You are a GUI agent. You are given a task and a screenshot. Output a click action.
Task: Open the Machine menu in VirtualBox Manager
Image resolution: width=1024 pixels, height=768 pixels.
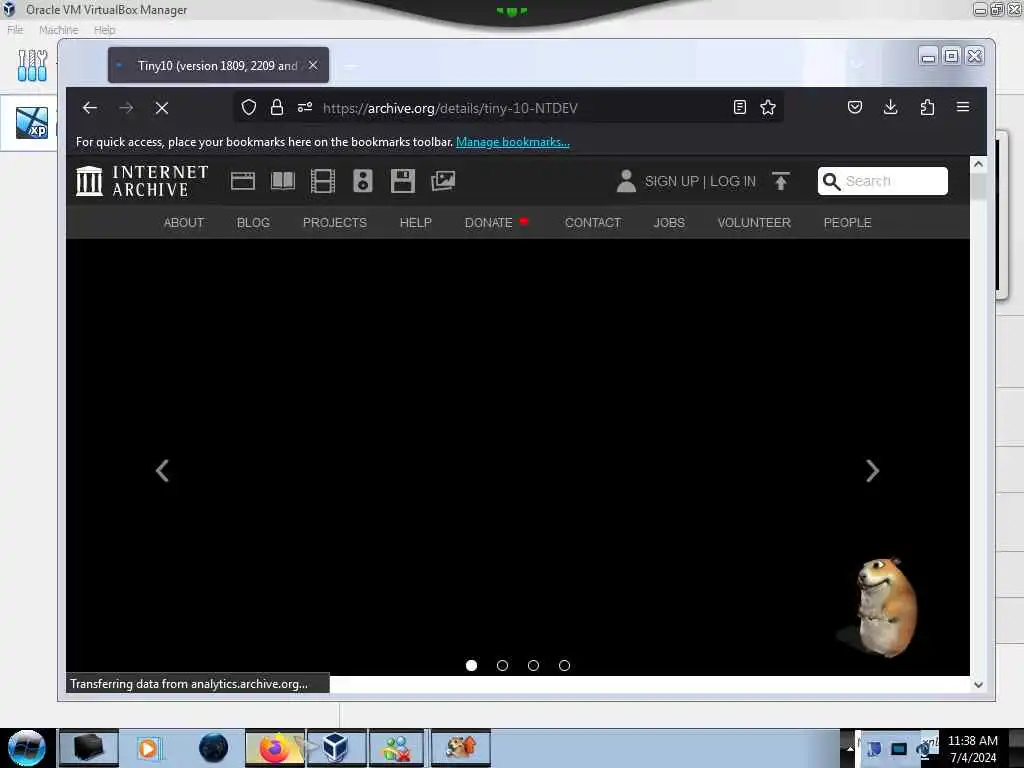pos(59,30)
